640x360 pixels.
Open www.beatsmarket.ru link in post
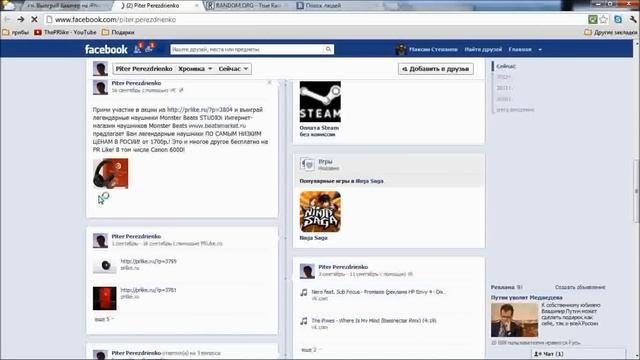pos(217,126)
